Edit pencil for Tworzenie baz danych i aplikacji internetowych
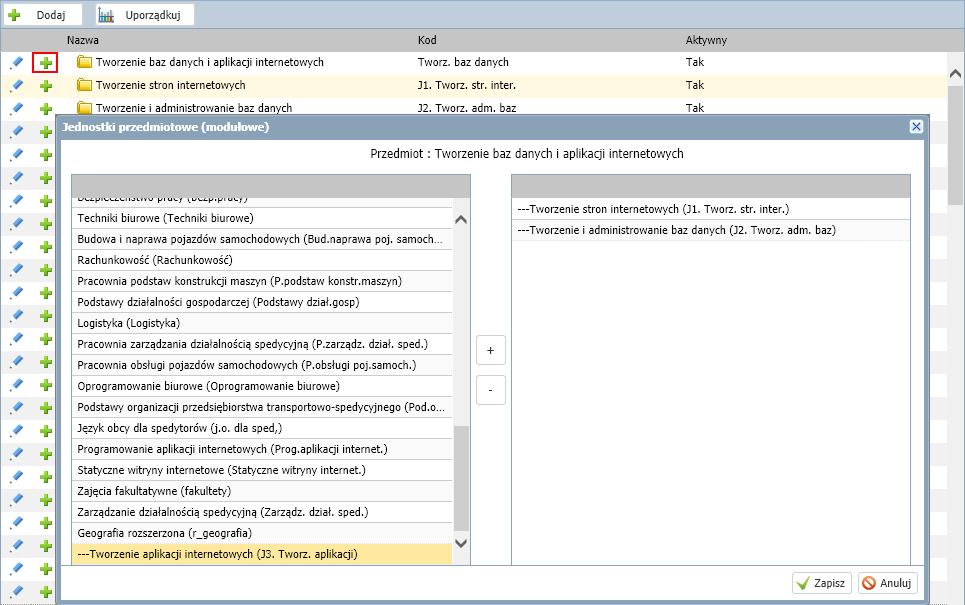This screenshot has width=965, height=605. click(x=17, y=62)
